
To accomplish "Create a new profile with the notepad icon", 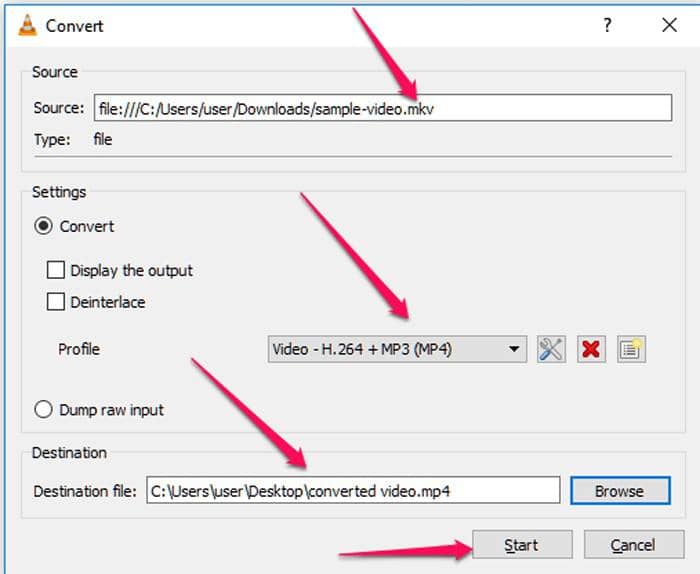I will (631, 349).
